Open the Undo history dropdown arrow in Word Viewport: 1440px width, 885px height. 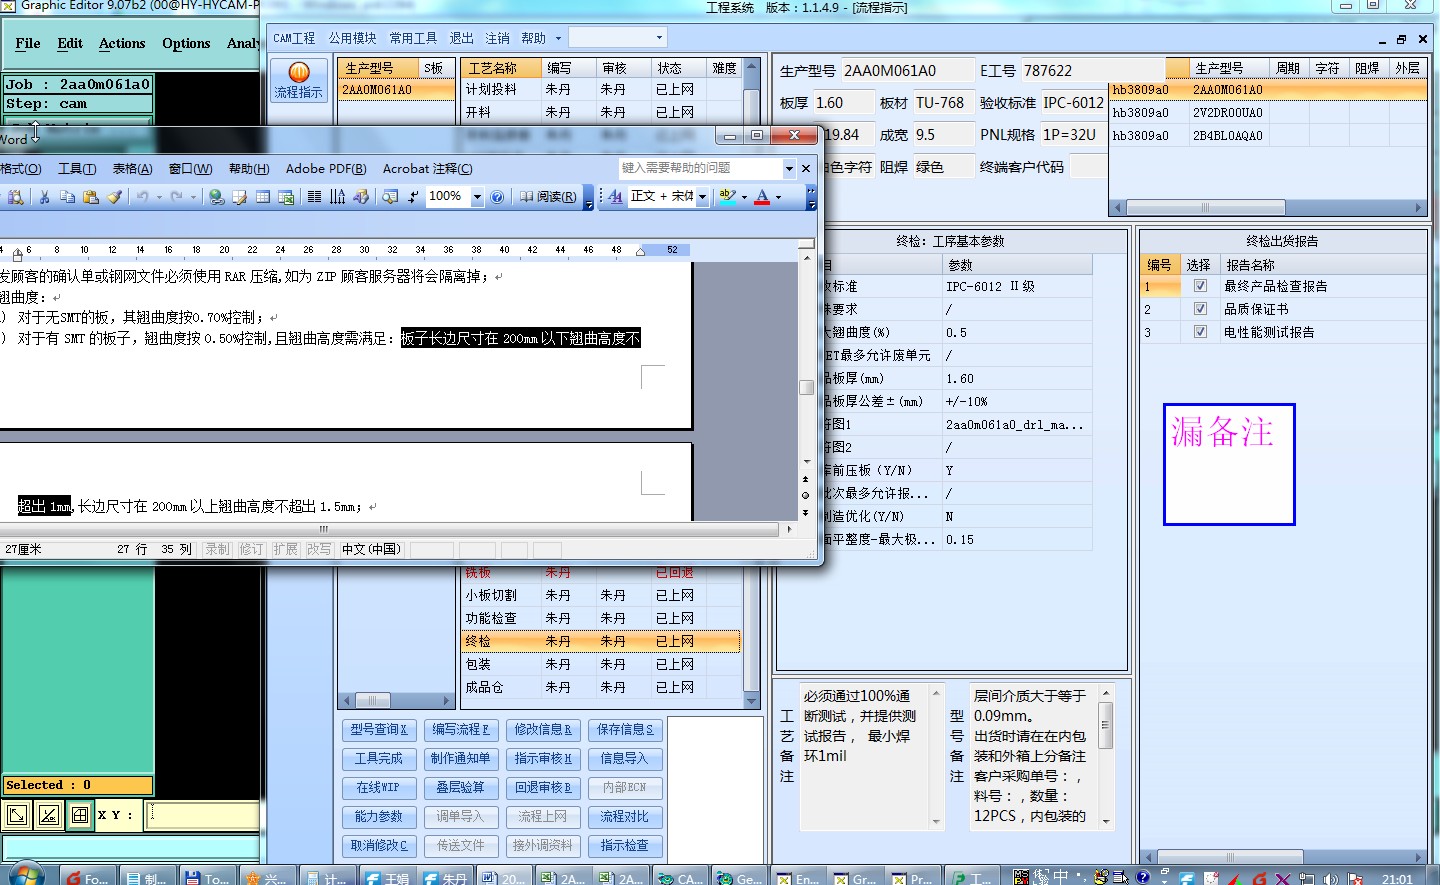(159, 197)
